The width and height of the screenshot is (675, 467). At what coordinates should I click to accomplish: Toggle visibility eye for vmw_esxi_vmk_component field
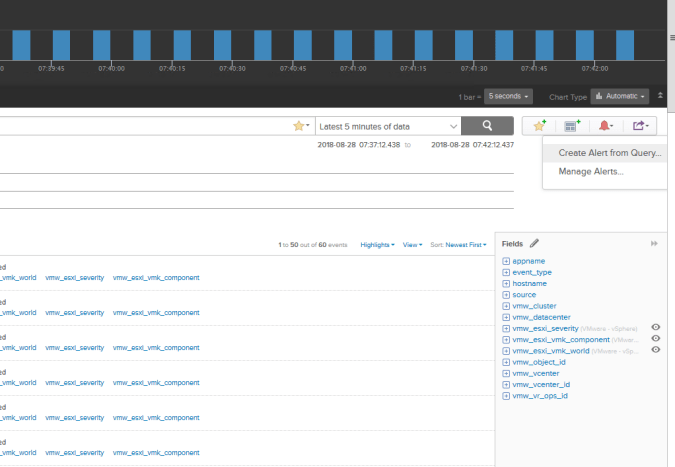[x=656, y=339]
